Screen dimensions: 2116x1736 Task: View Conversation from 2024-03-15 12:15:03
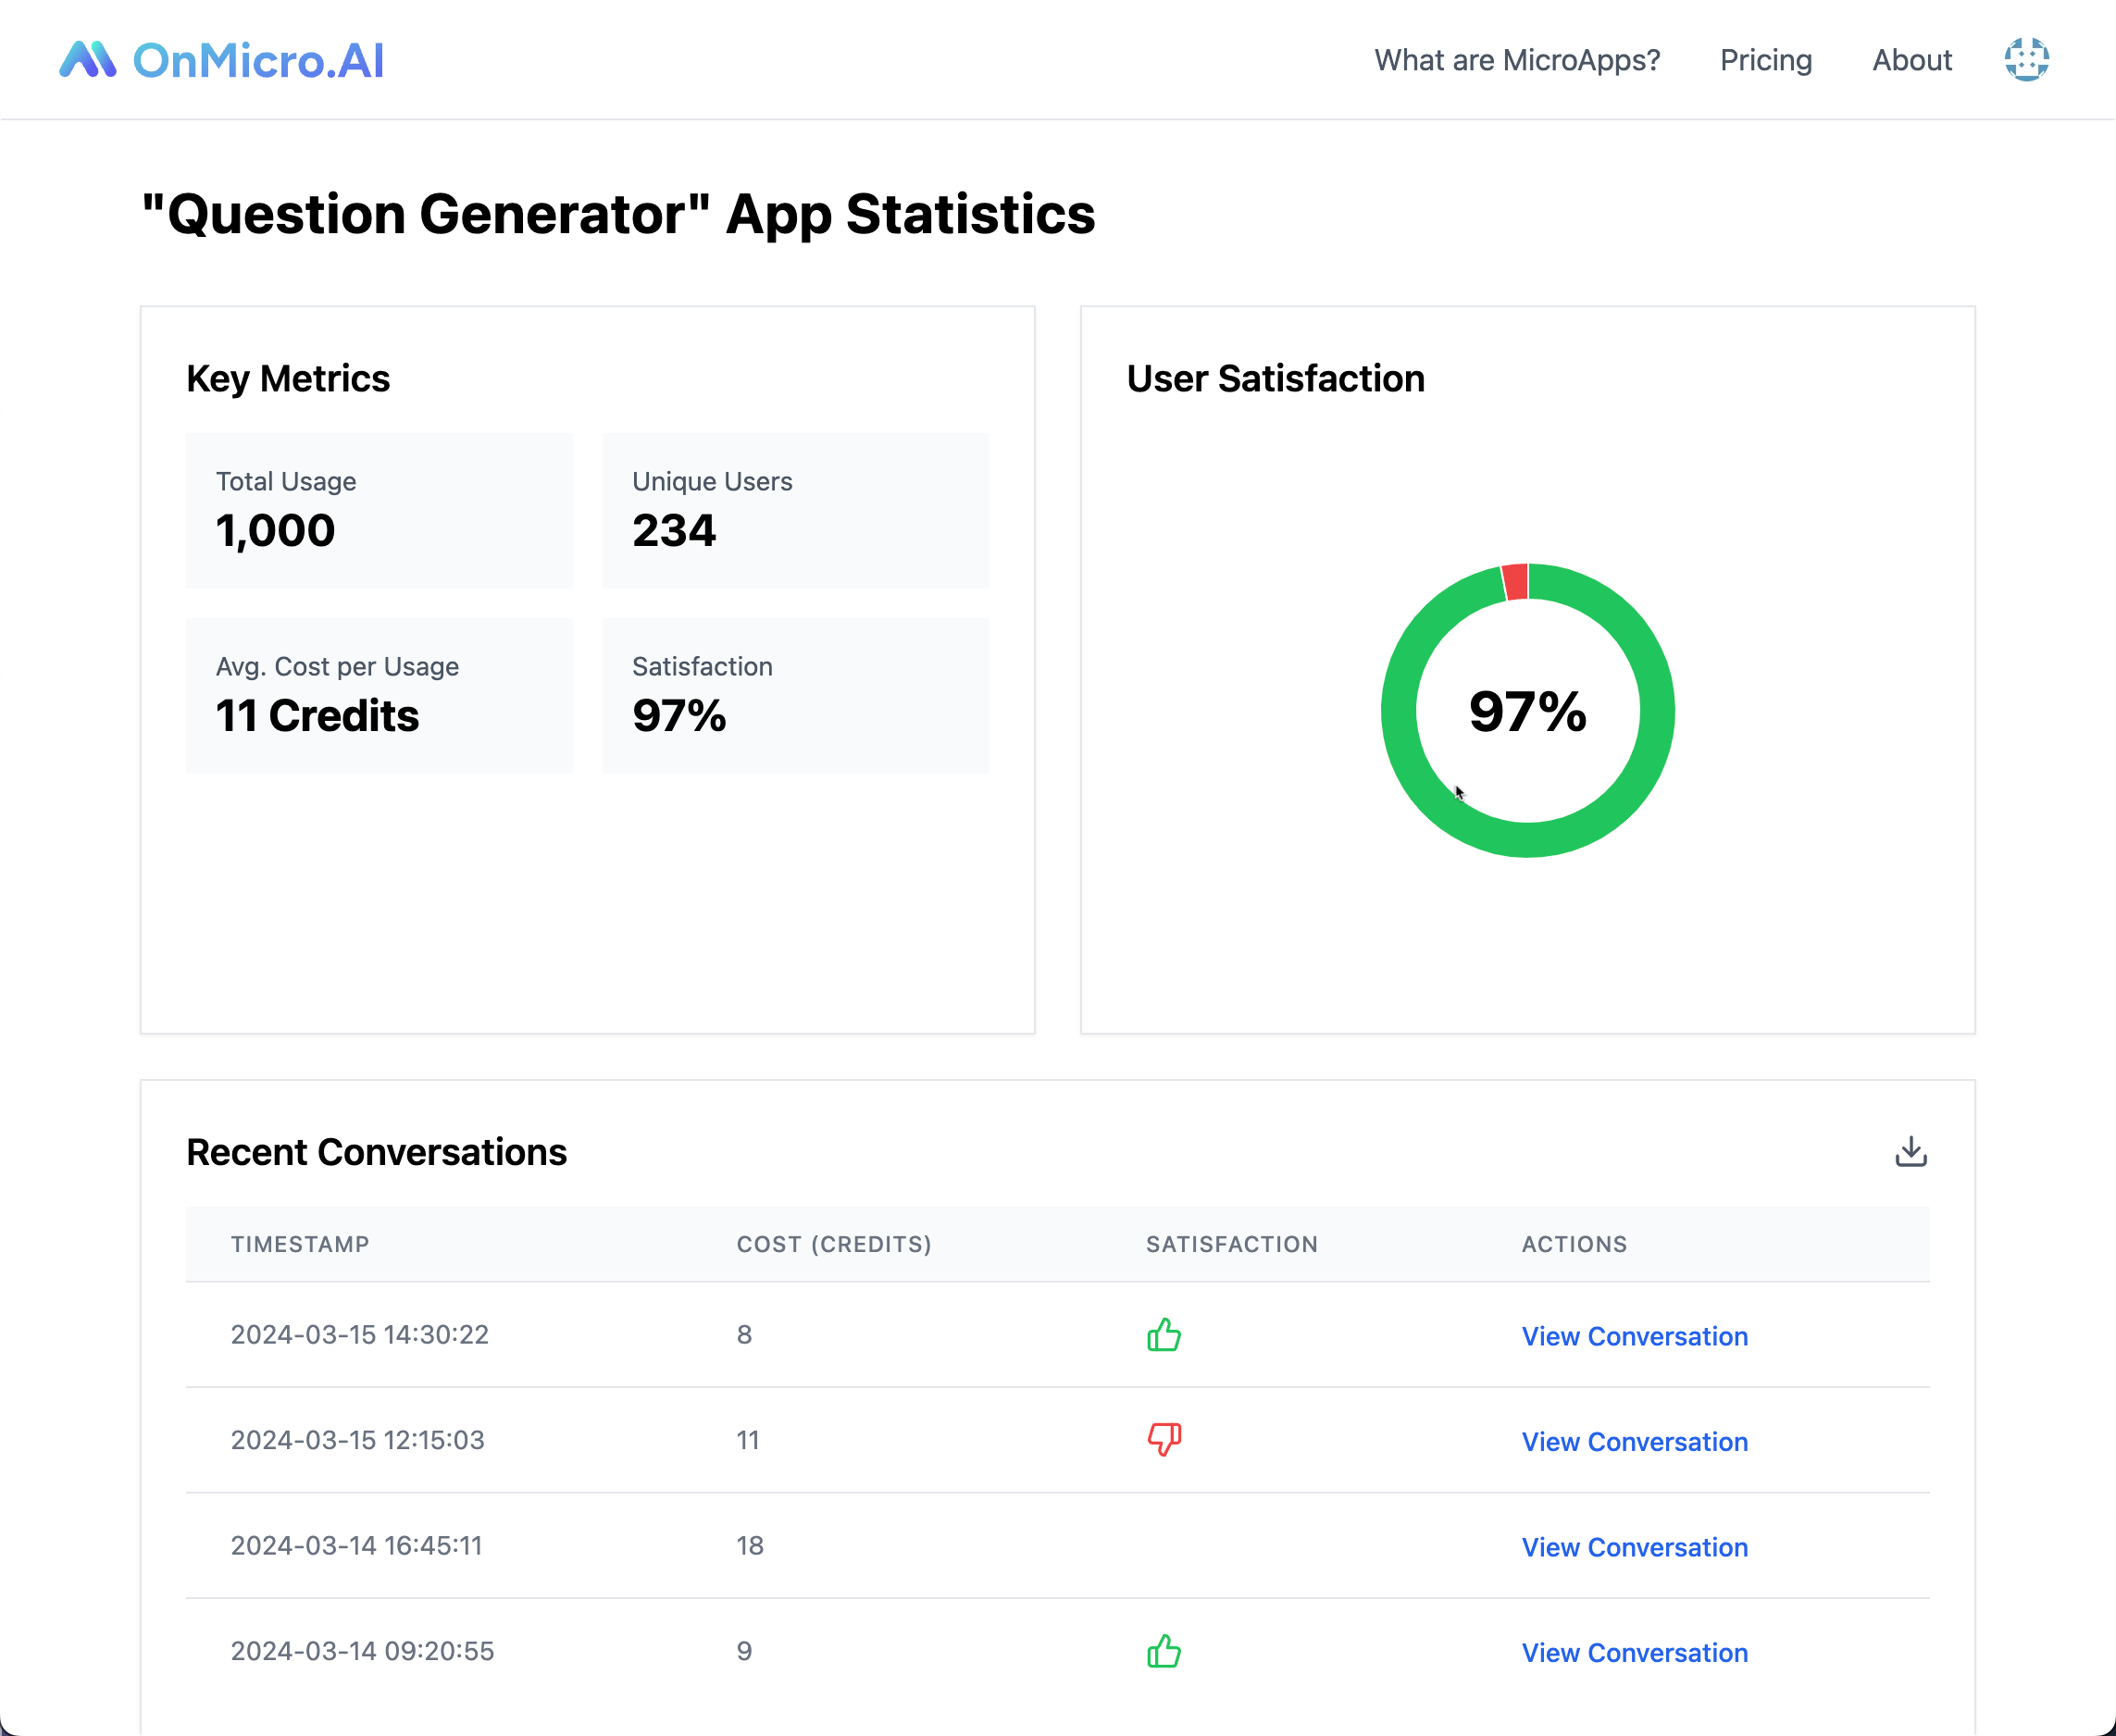(x=1634, y=1442)
